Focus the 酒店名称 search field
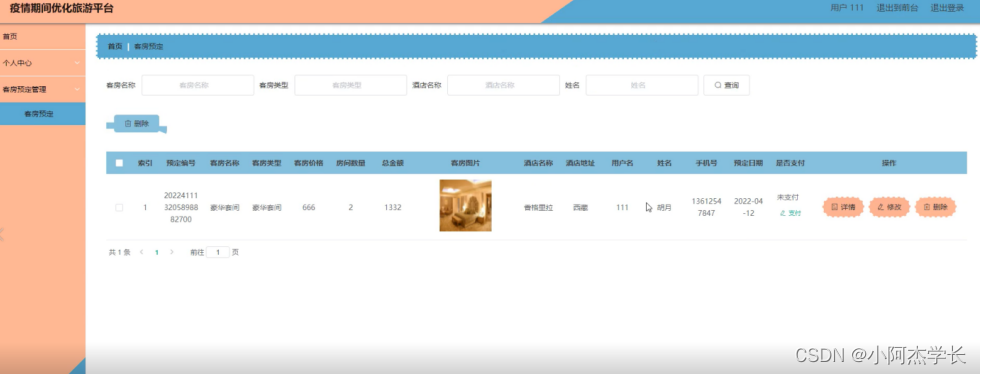 (x=504, y=85)
